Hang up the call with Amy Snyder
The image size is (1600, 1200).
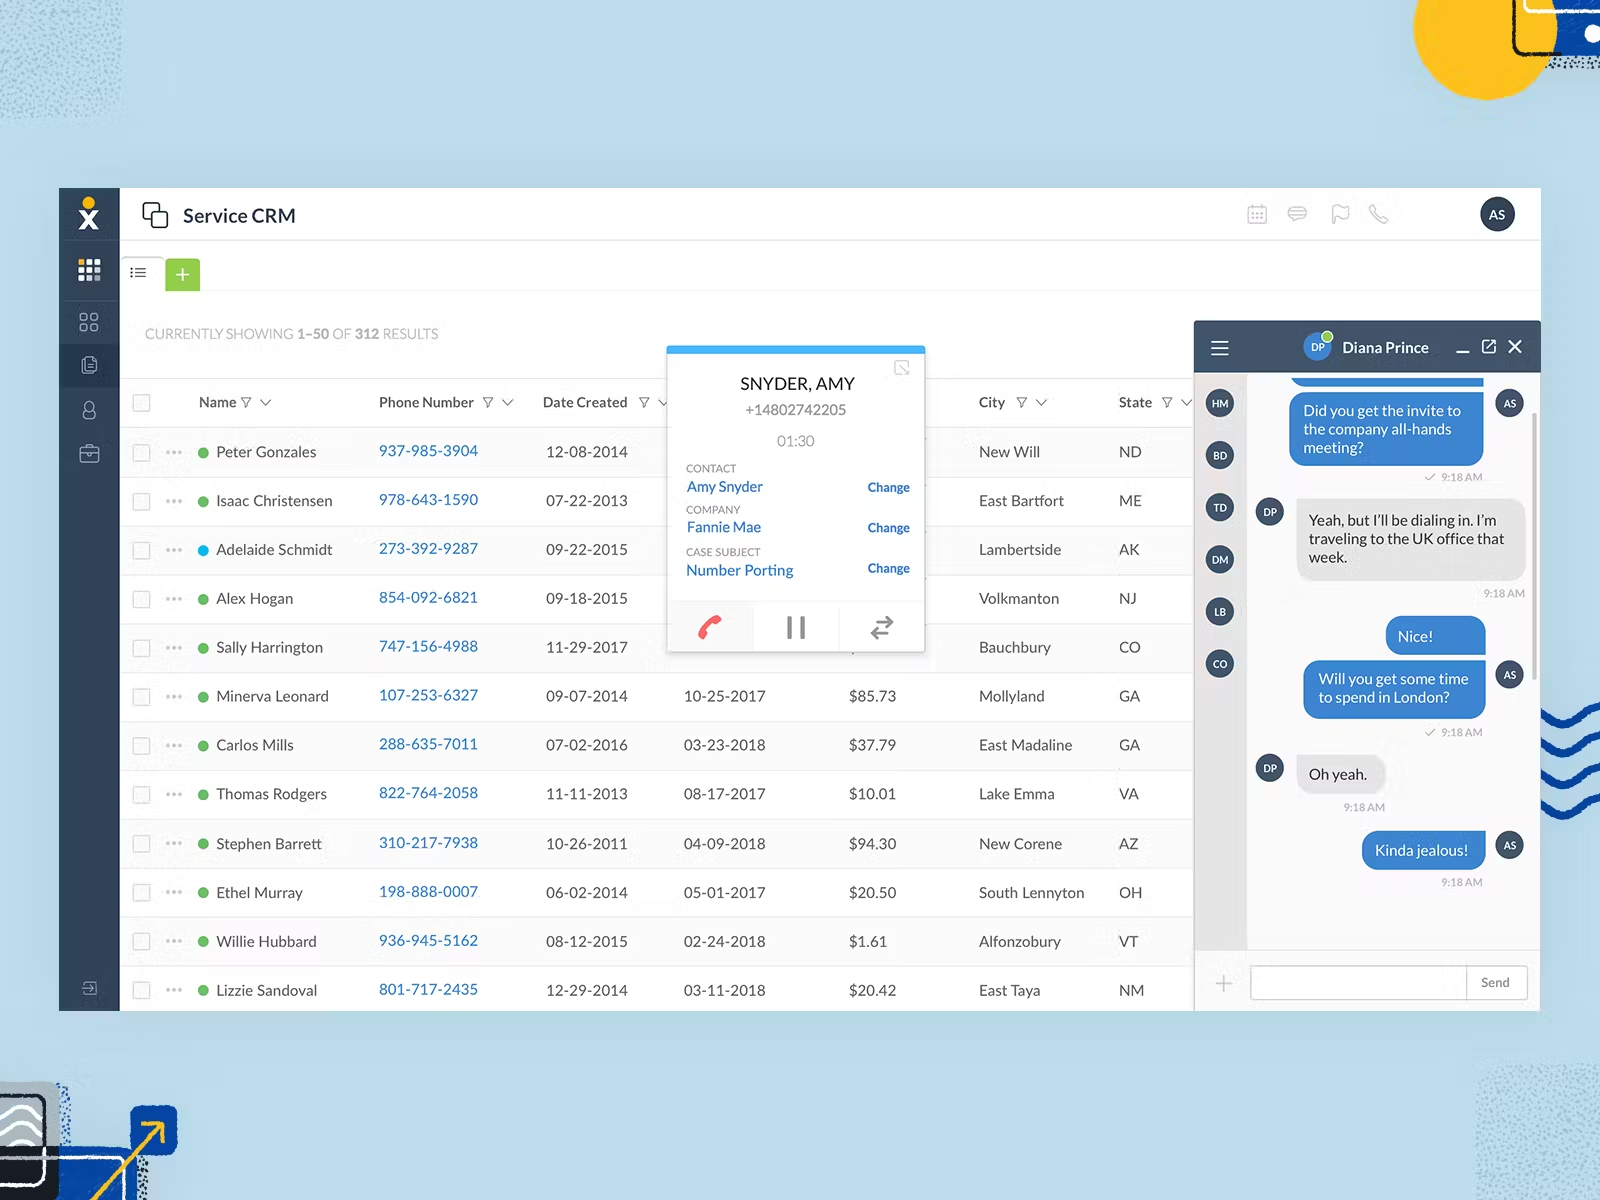point(710,627)
